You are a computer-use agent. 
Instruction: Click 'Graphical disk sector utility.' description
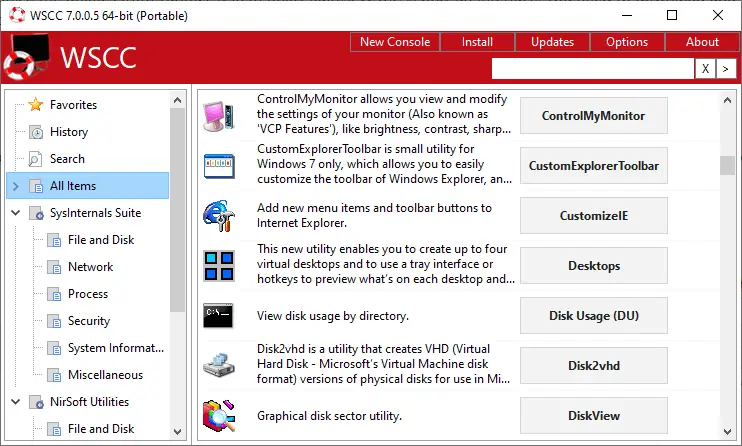coord(329,416)
